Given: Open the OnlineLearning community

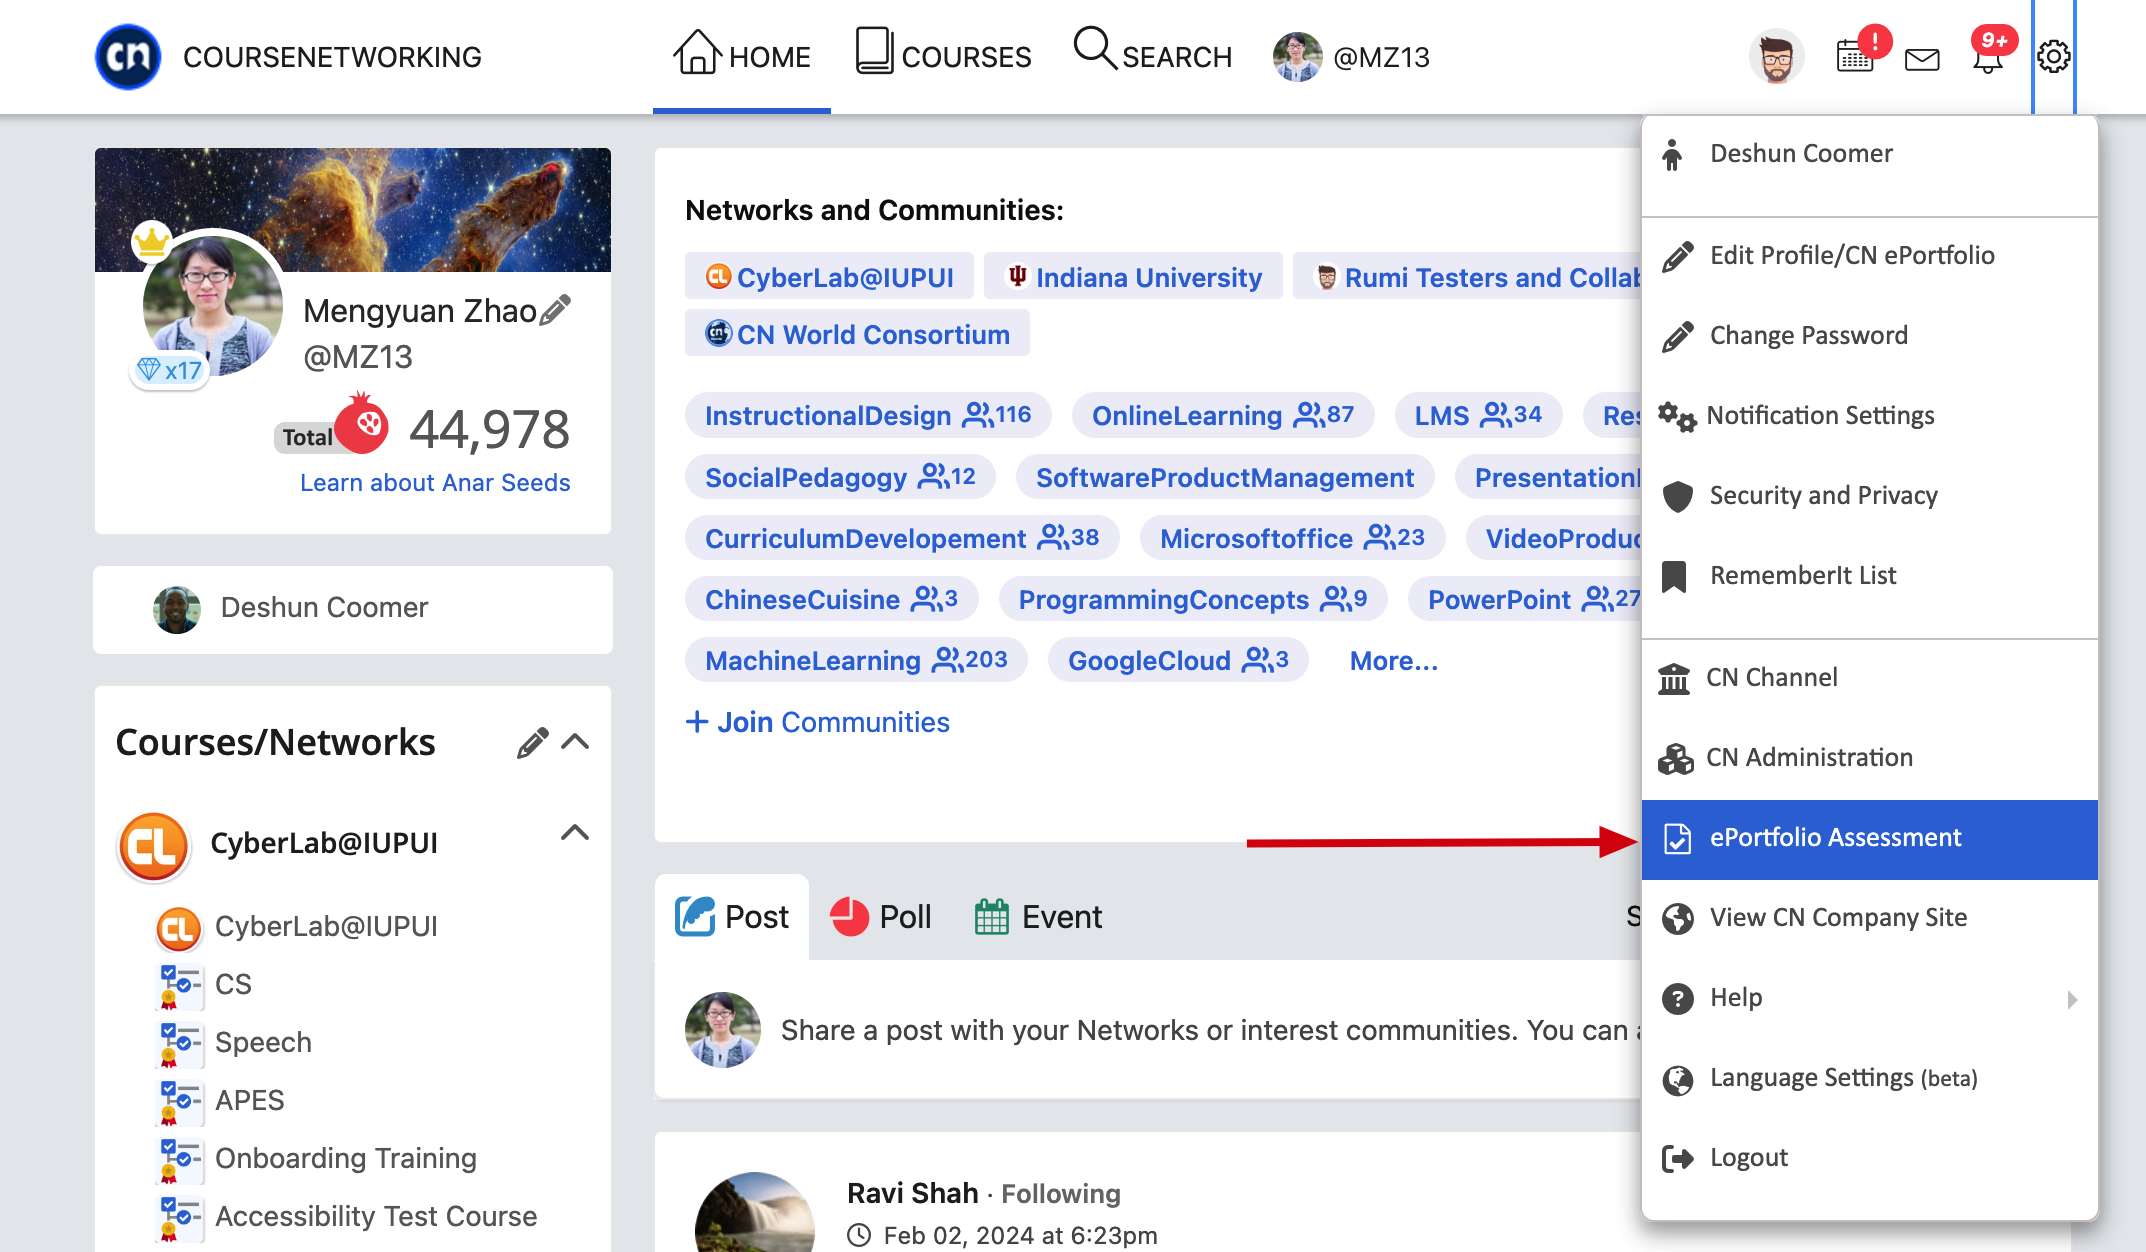Looking at the screenshot, I should pyautogui.click(x=1223, y=415).
